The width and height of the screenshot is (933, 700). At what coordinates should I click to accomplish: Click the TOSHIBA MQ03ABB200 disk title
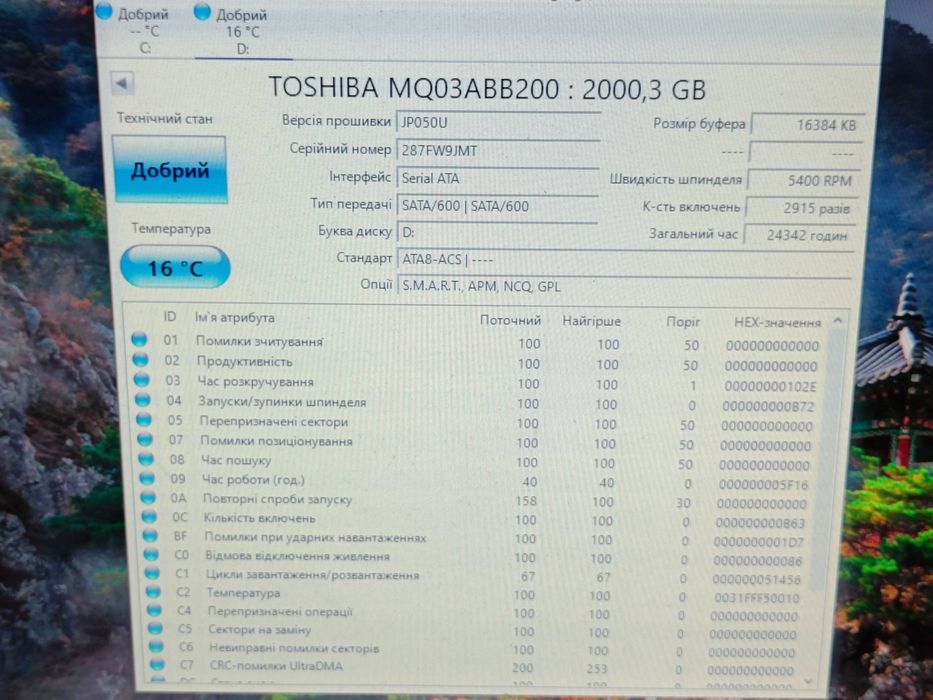(x=487, y=89)
